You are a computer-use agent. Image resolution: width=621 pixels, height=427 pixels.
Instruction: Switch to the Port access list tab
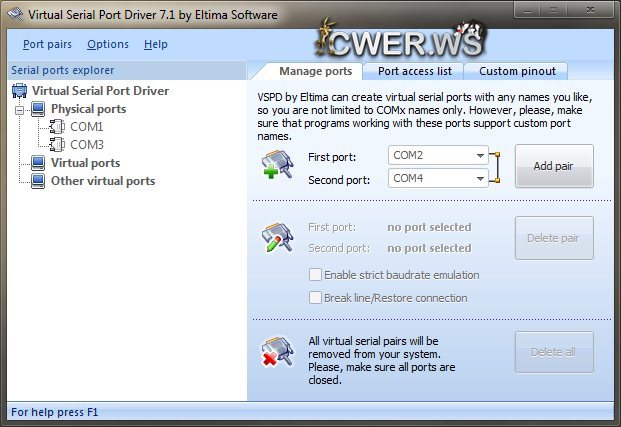pyautogui.click(x=415, y=71)
